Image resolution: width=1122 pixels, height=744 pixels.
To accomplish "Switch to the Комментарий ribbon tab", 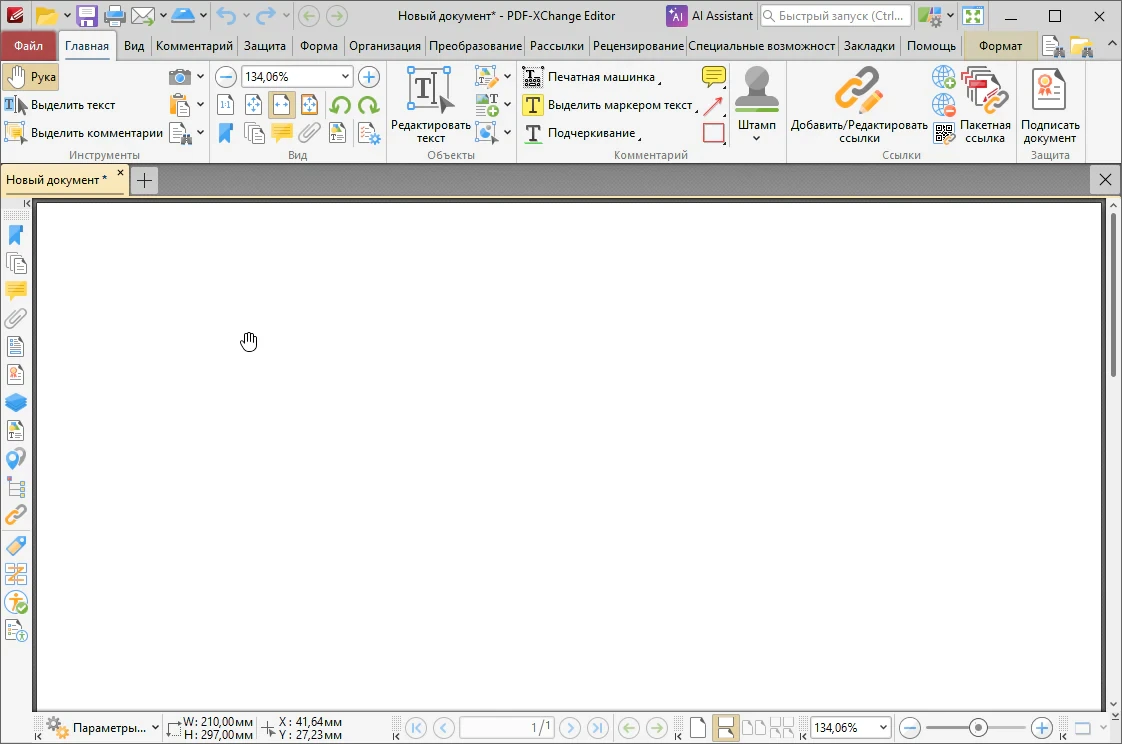I will [194, 46].
